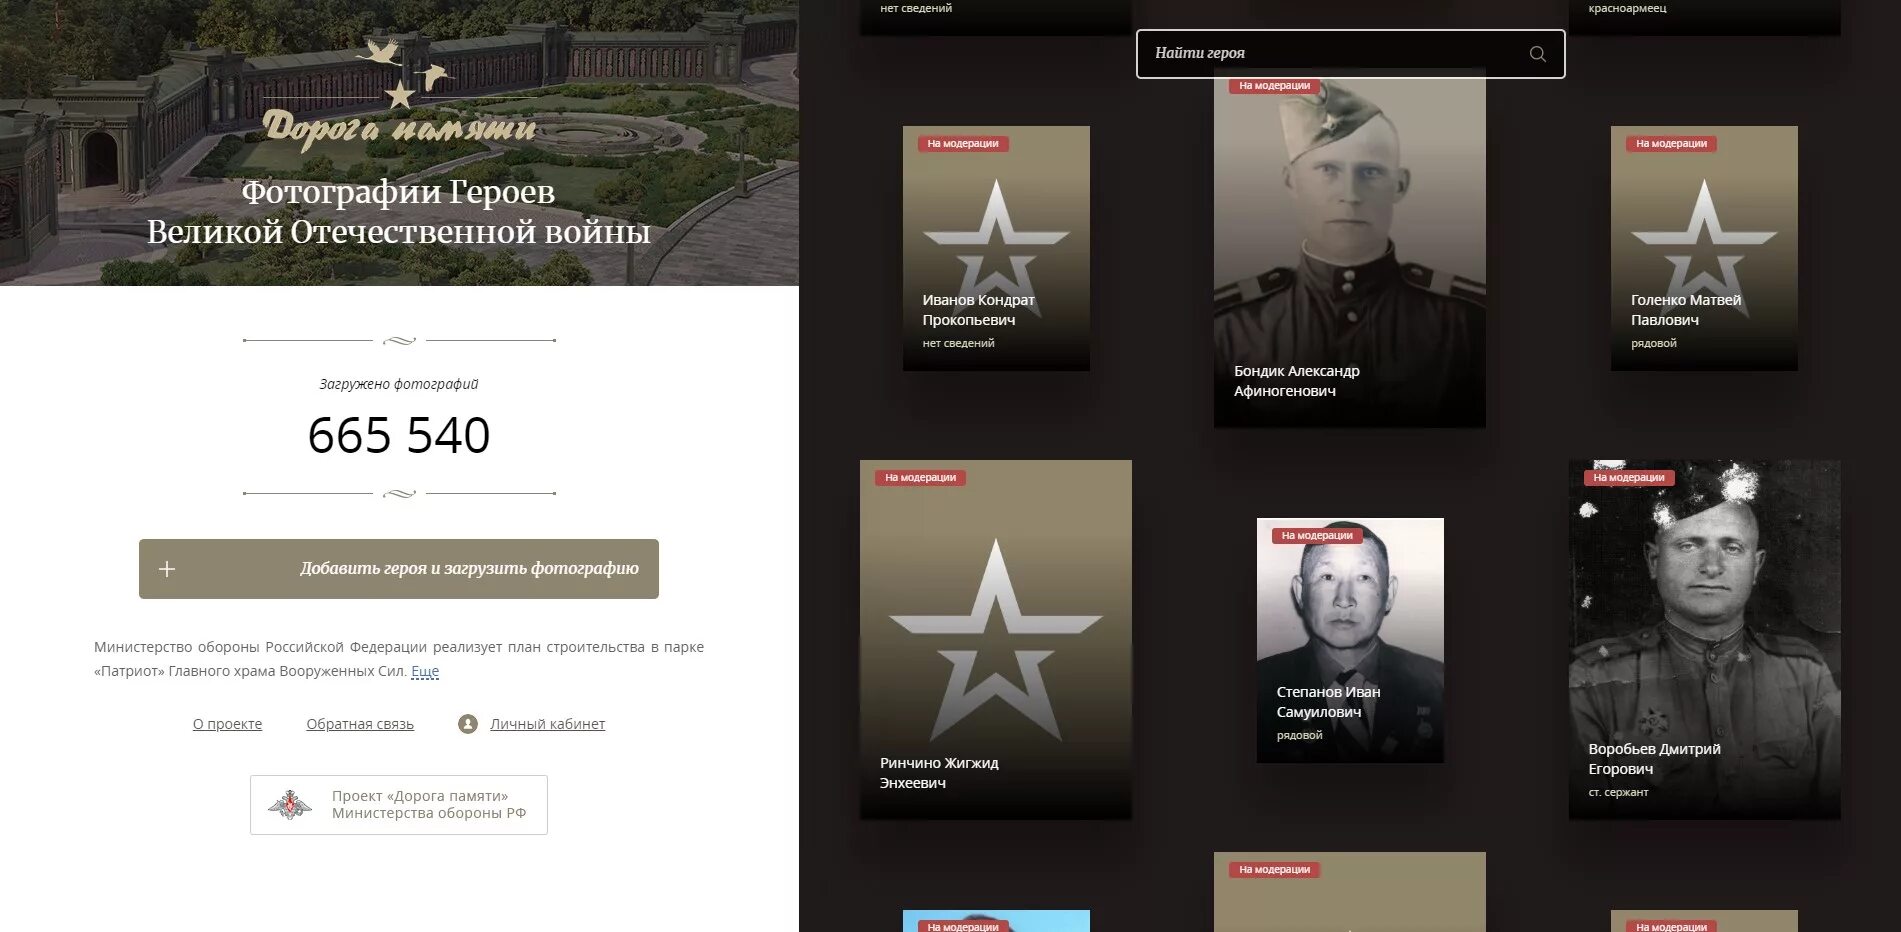This screenshot has height=932, width=1901.
Task: Click the Ministry of Defense eagle emblem
Action: (x=290, y=805)
